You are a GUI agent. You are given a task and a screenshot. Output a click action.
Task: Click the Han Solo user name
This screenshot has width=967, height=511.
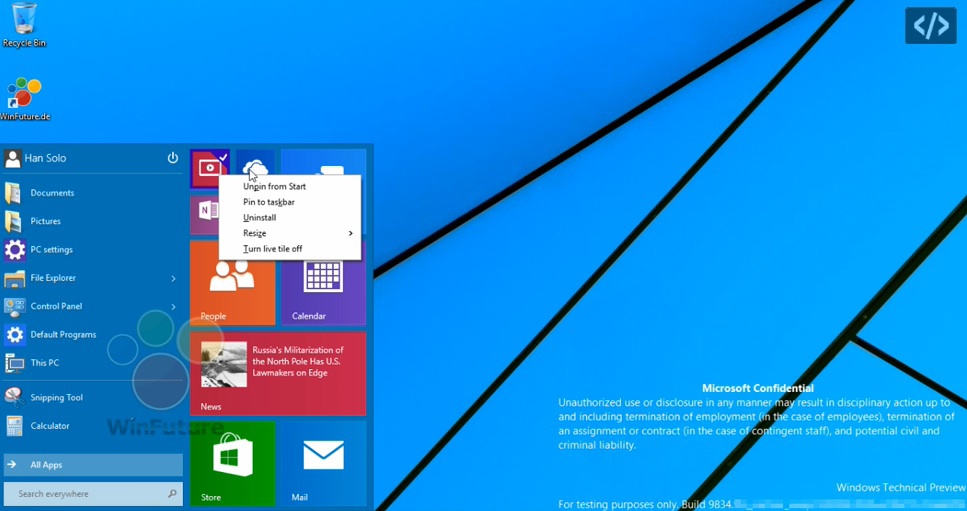pos(45,158)
